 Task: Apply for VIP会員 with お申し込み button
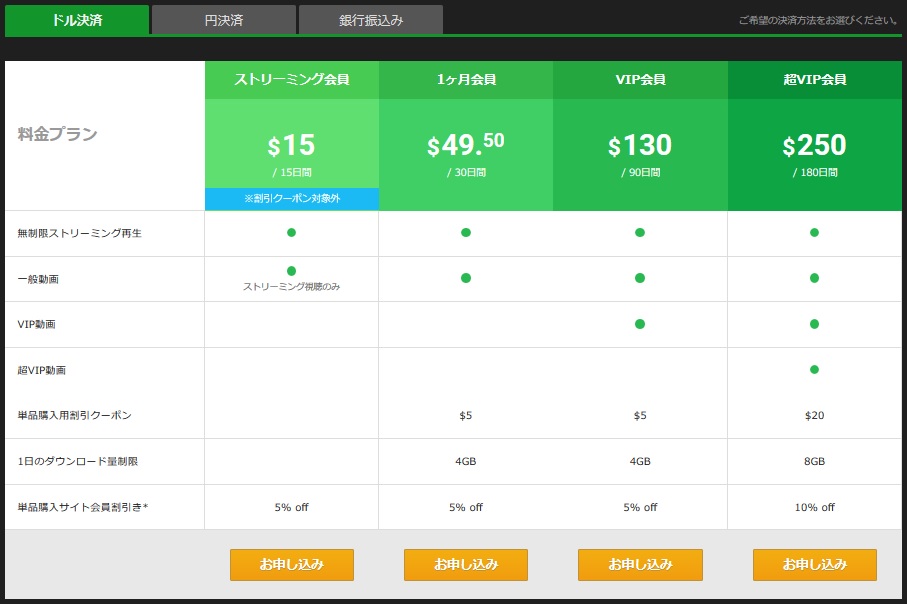tap(640, 564)
